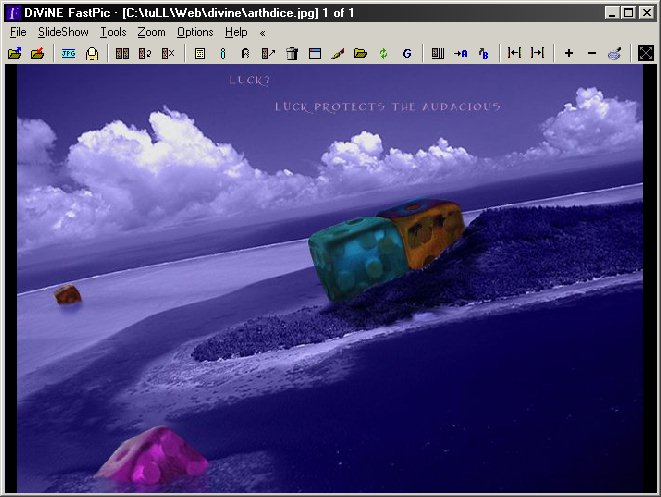Collapse menu bar with « chevron
The image size is (661, 497).
[x=263, y=32]
